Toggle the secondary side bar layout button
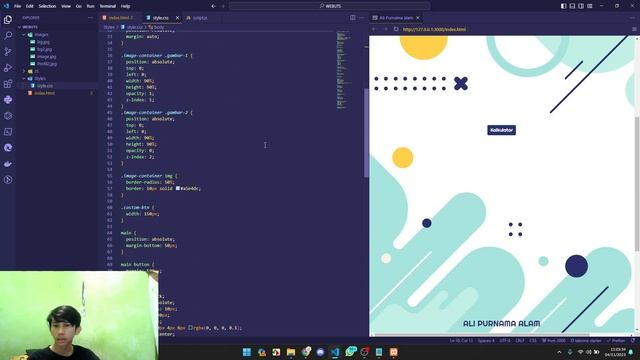This screenshot has height=360, width=640. click(x=581, y=6)
